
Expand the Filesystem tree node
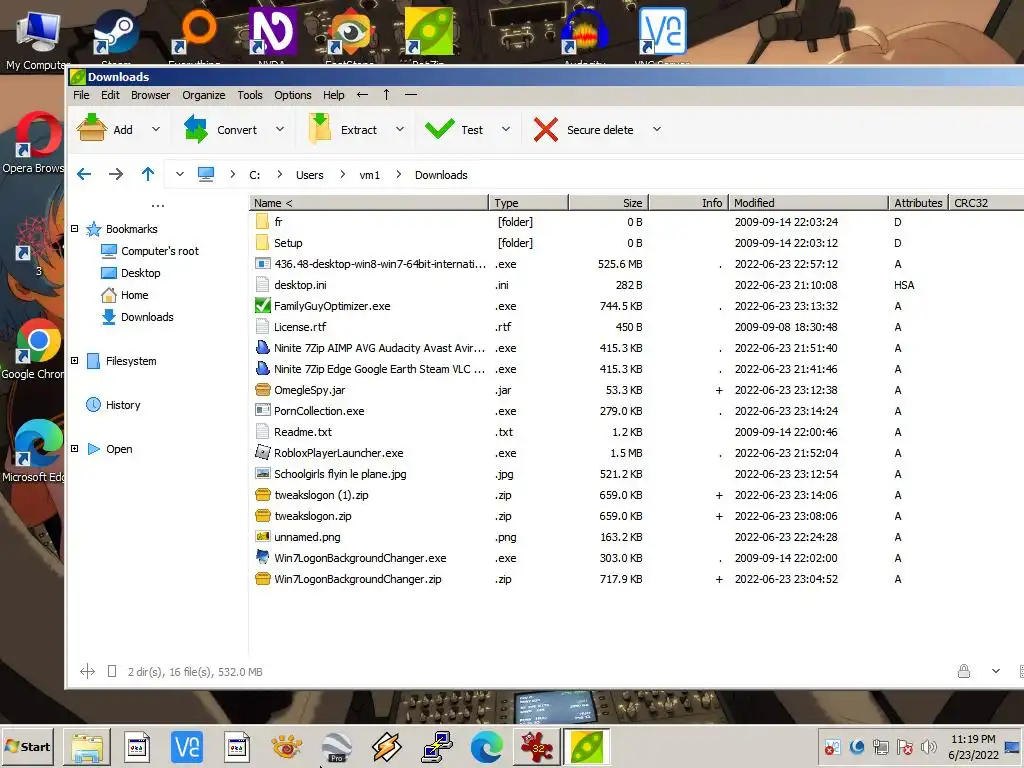pos(74,360)
